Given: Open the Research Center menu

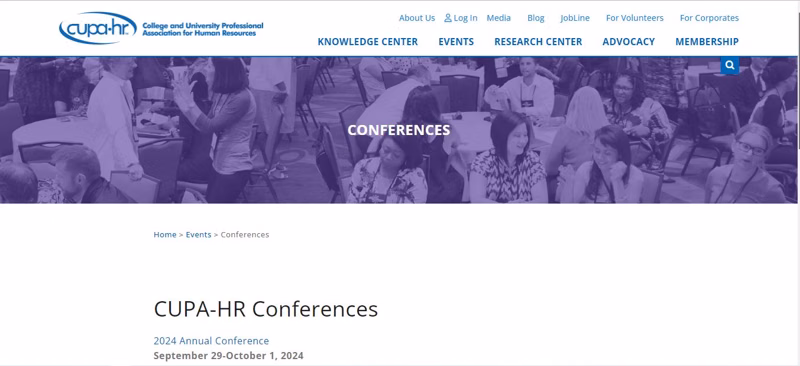Looking at the screenshot, I should click(x=538, y=42).
